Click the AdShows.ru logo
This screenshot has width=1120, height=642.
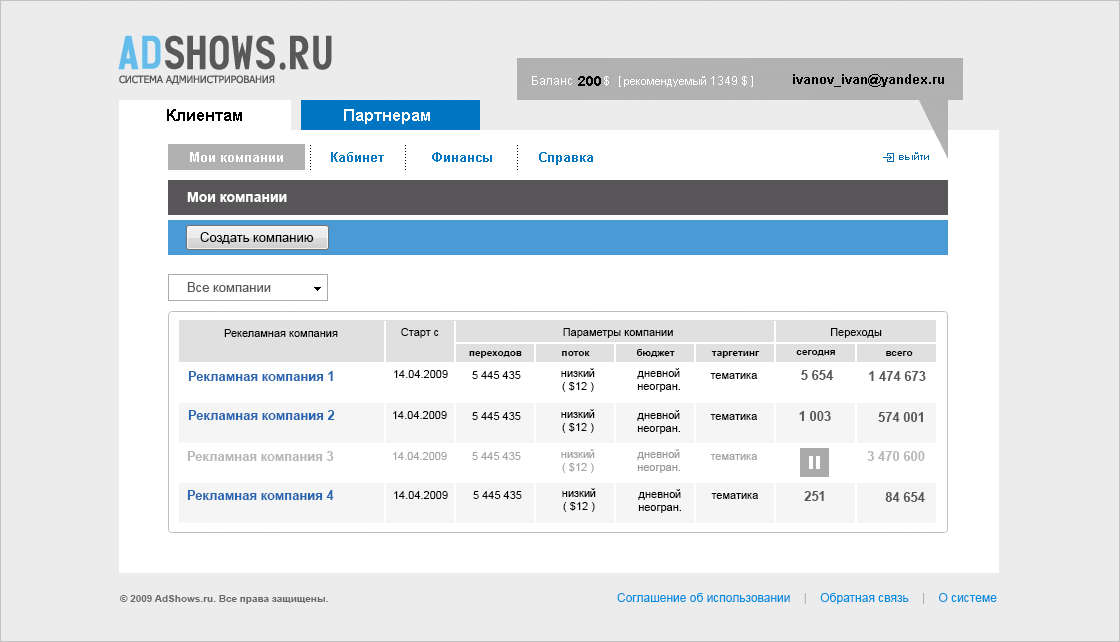225,60
